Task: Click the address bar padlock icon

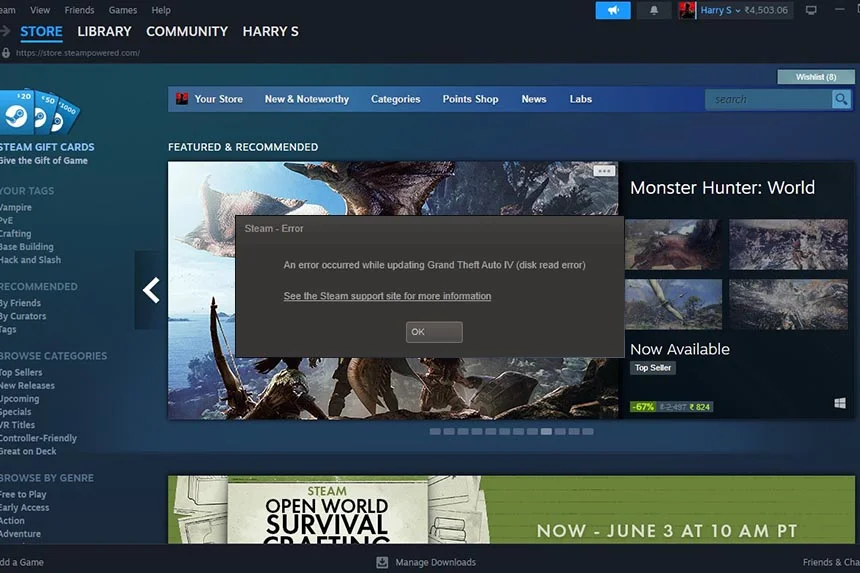Action: coord(6,53)
